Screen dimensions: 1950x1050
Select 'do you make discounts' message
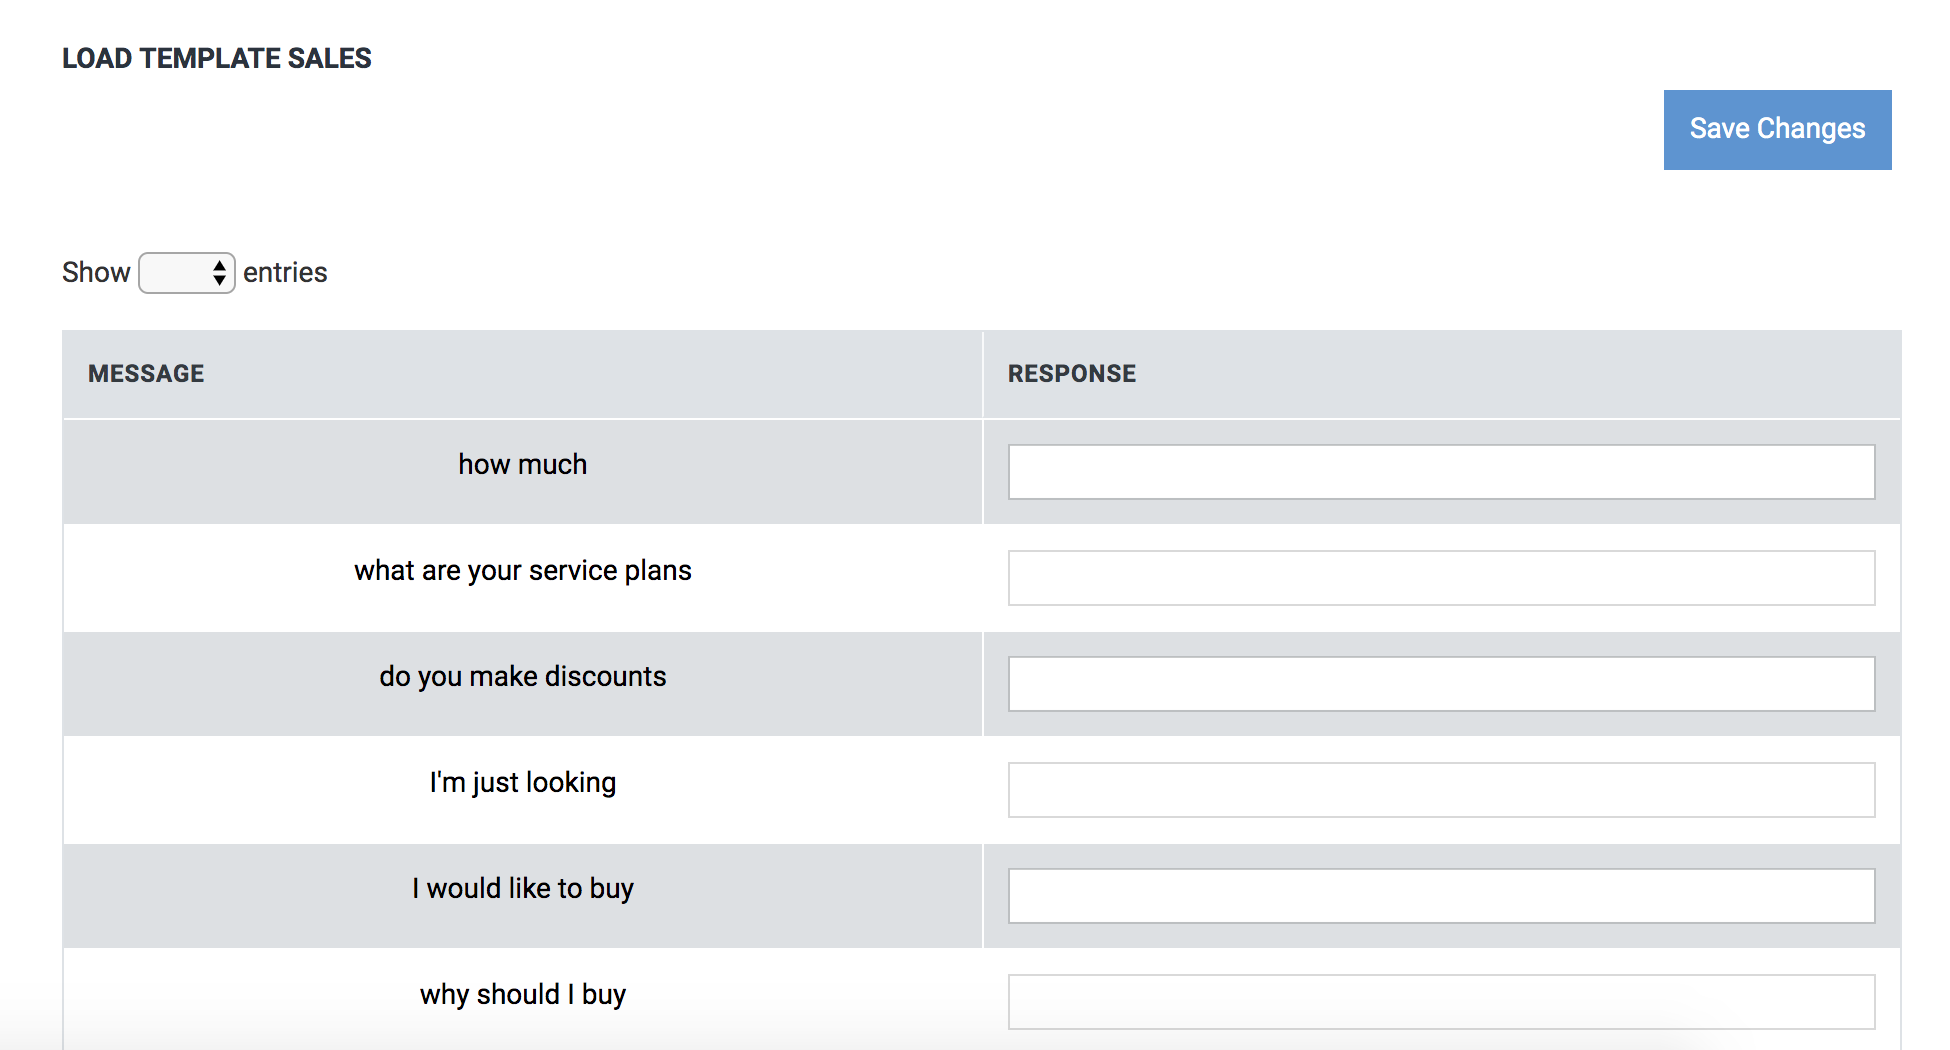523,677
